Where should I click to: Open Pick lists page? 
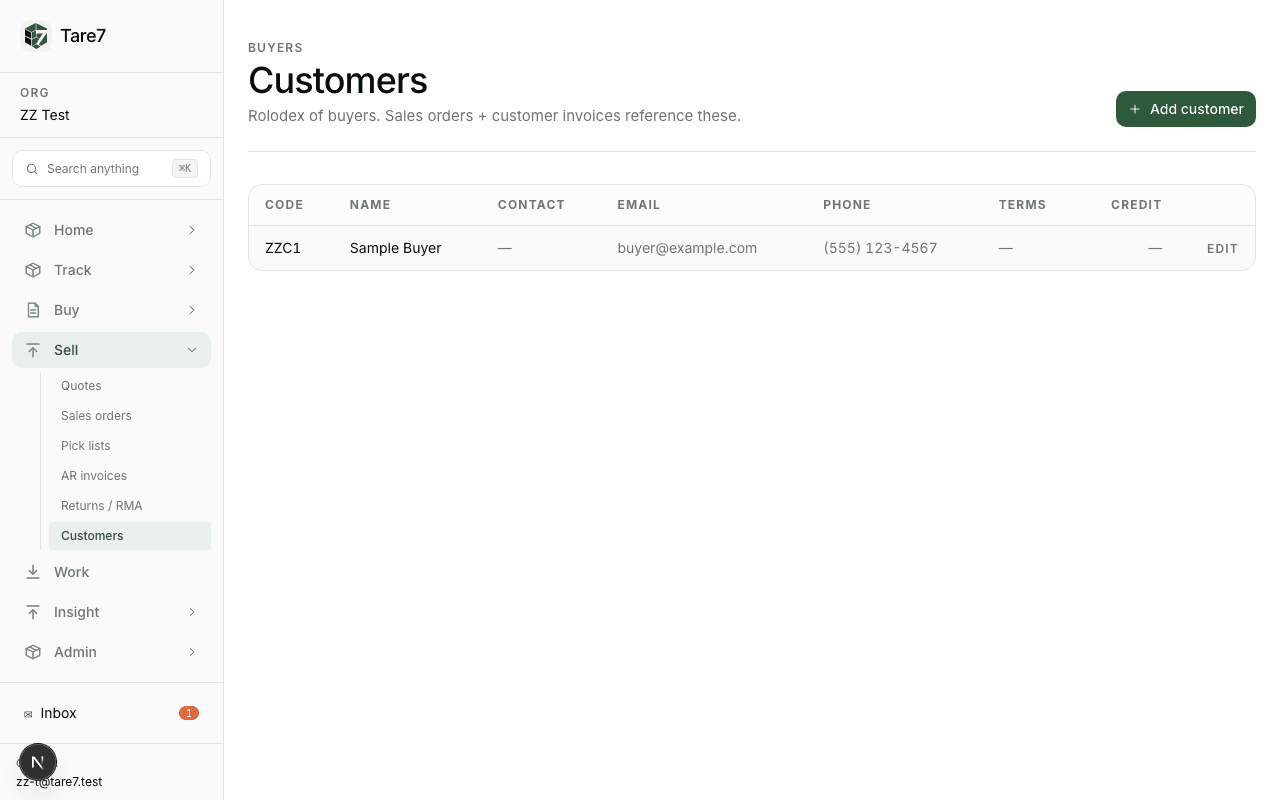click(130, 446)
